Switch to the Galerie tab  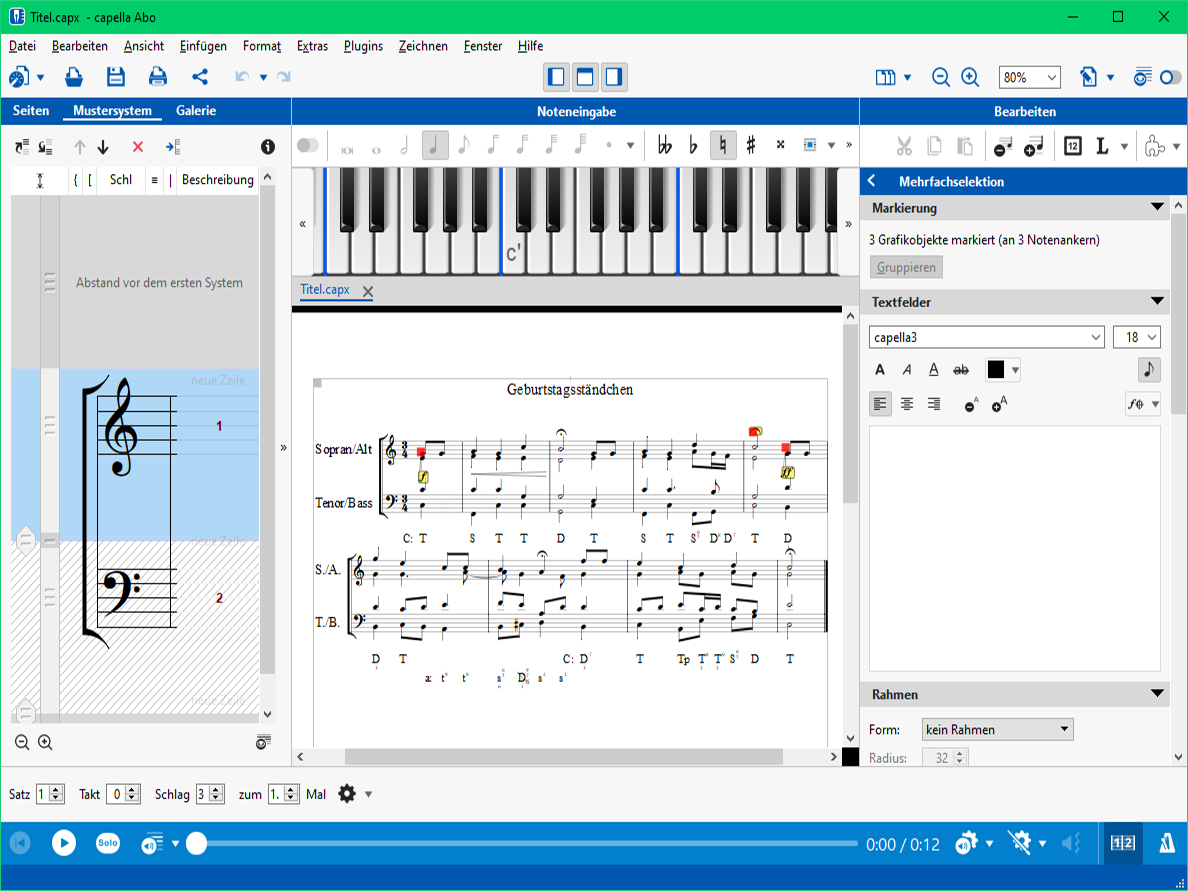(196, 111)
